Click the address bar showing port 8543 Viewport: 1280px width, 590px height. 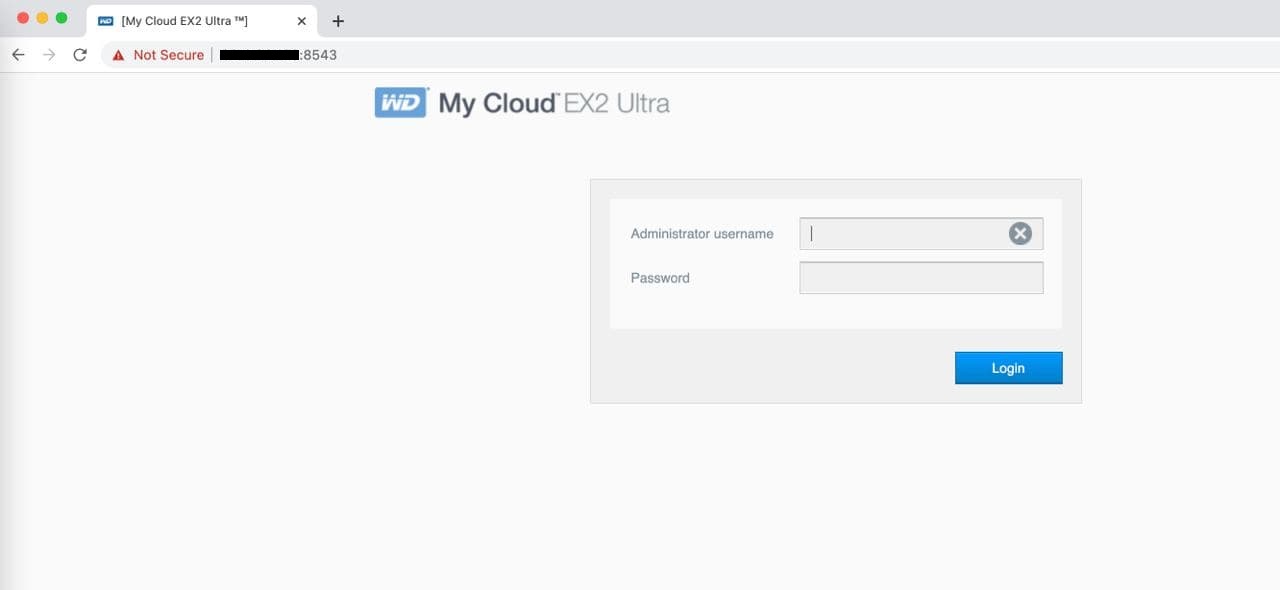point(690,55)
